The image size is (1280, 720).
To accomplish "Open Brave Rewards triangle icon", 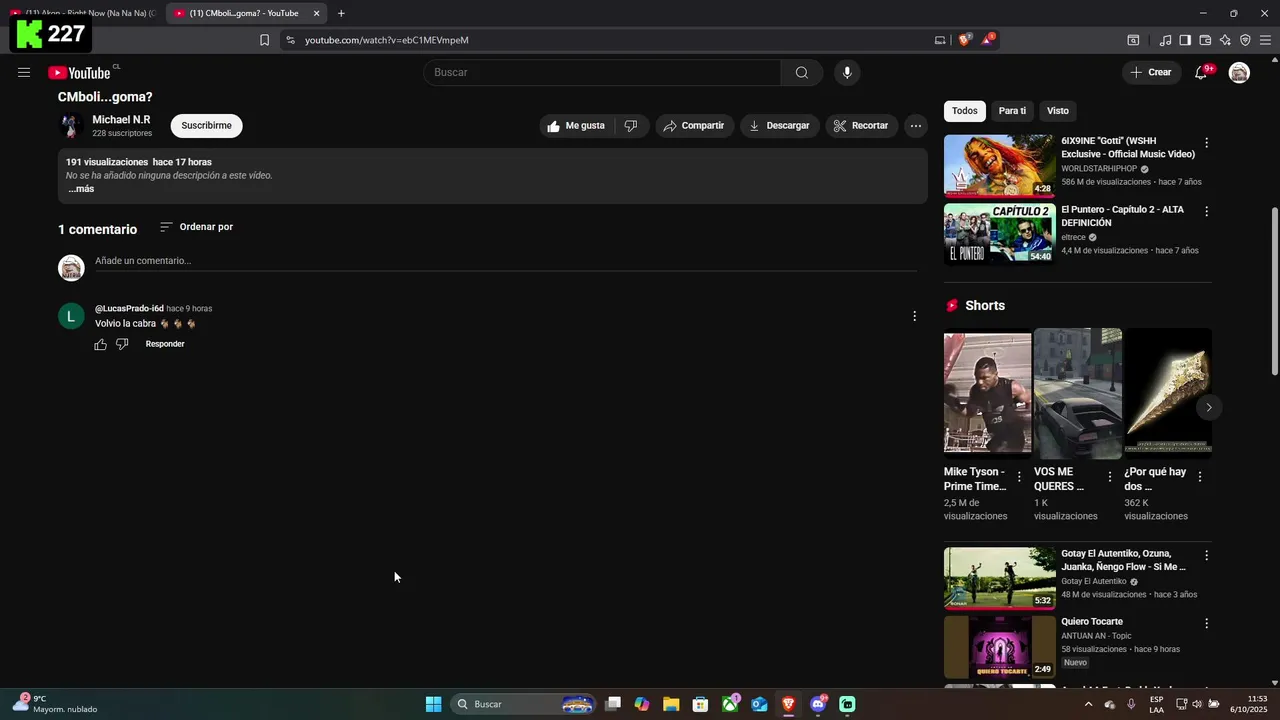I will tap(988, 40).
